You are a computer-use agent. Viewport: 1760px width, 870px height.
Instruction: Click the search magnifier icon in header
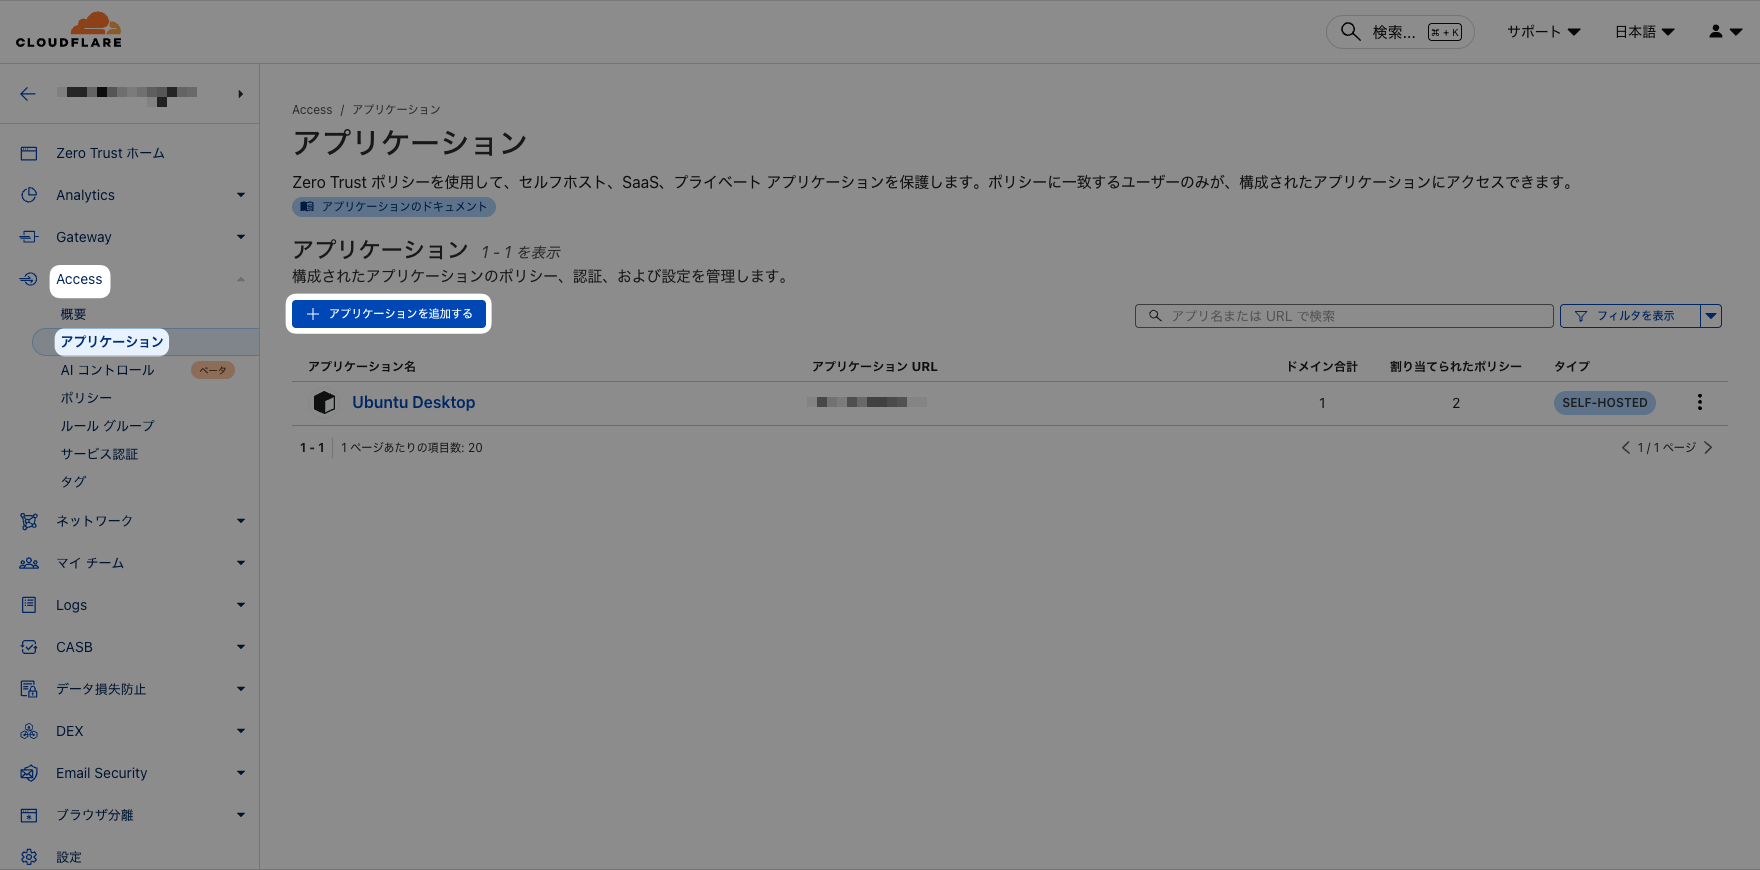click(x=1350, y=31)
